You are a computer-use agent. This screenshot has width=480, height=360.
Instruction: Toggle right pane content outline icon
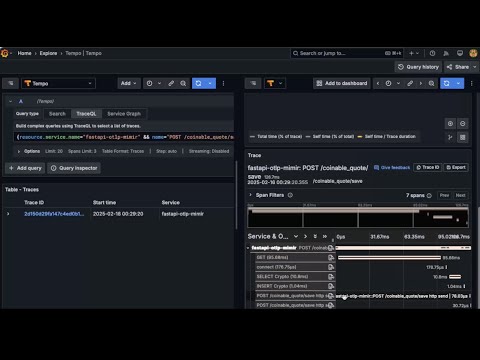253,83
